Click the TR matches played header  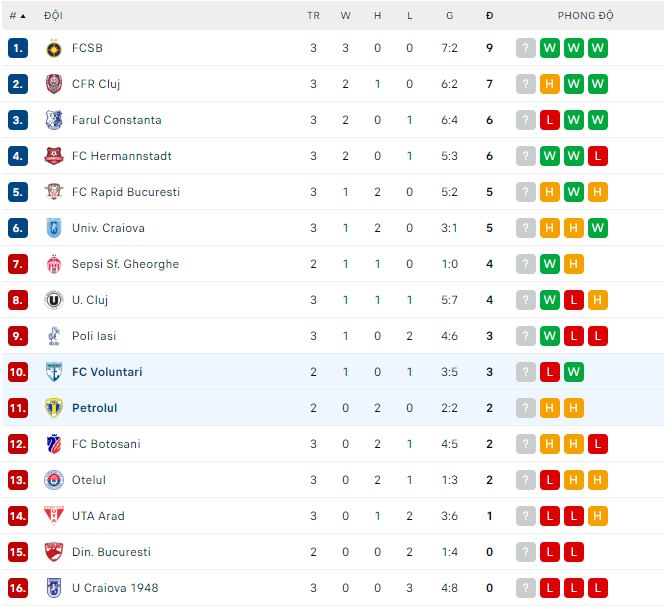(x=313, y=16)
